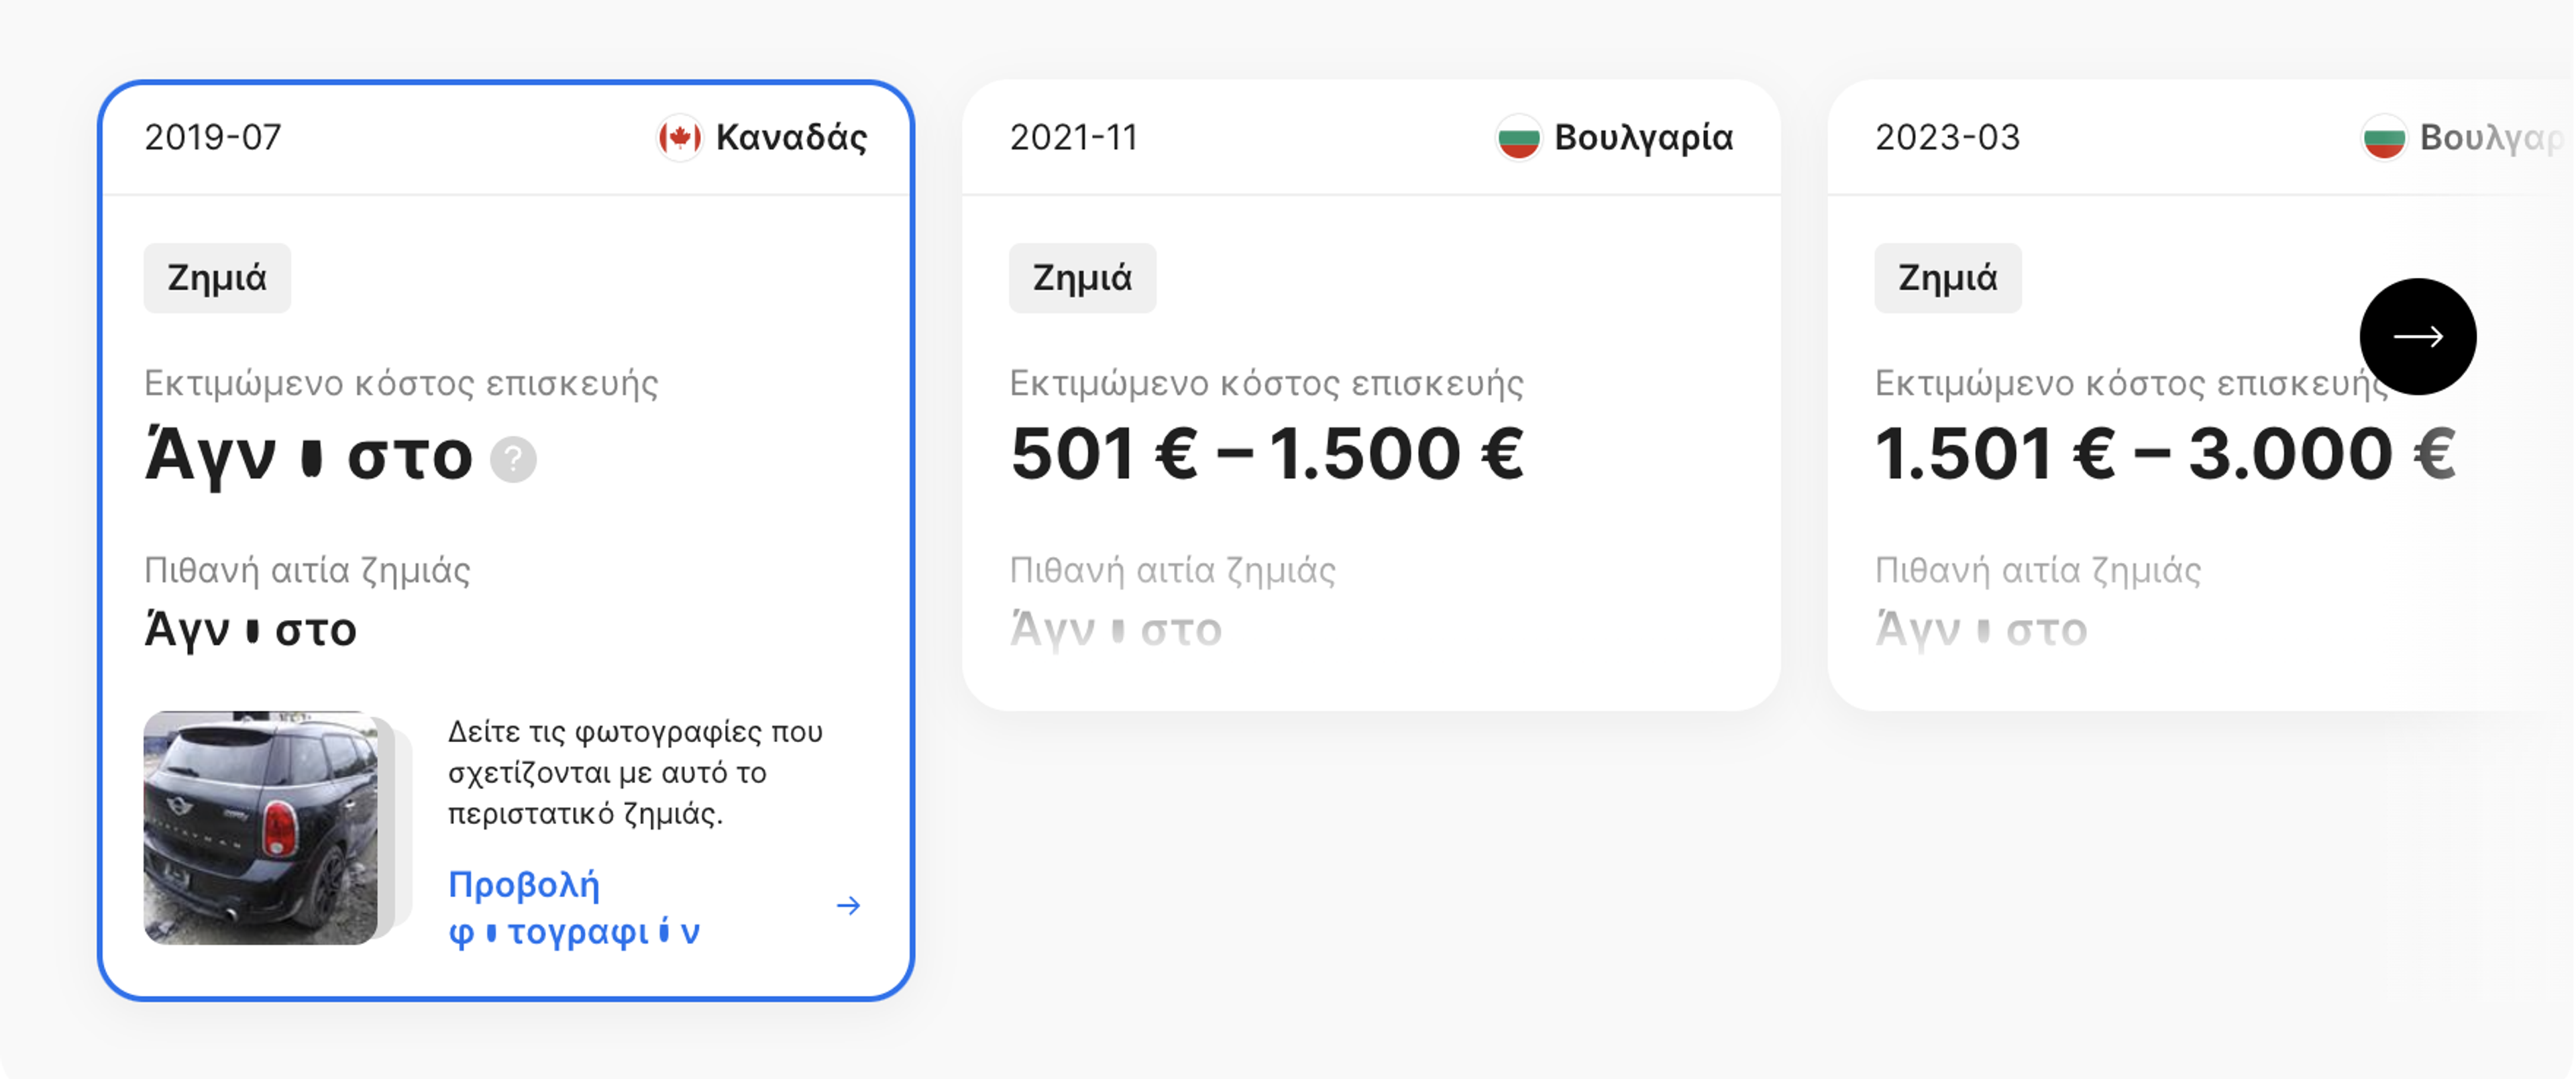Click the Ζημιά badge on the Canada card
Screen dimensions: 2576x1079
pyautogui.click(x=216, y=277)
